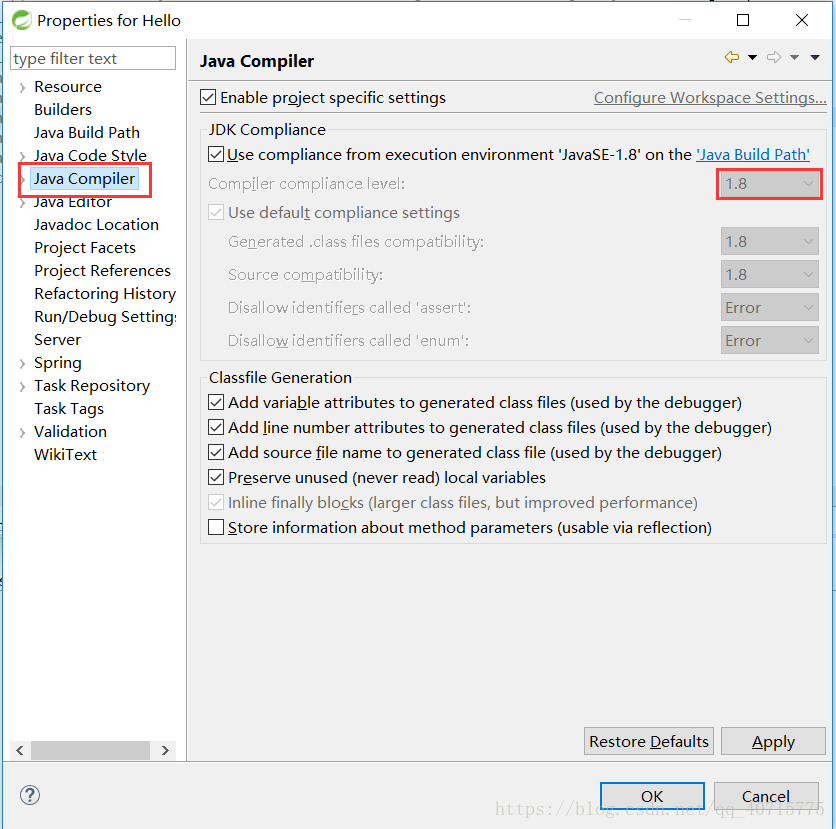Image resolution: width=836 pixels, height=829 pixels.
Task: Toggle Add source file name checkbox
Action: [216, 453]
